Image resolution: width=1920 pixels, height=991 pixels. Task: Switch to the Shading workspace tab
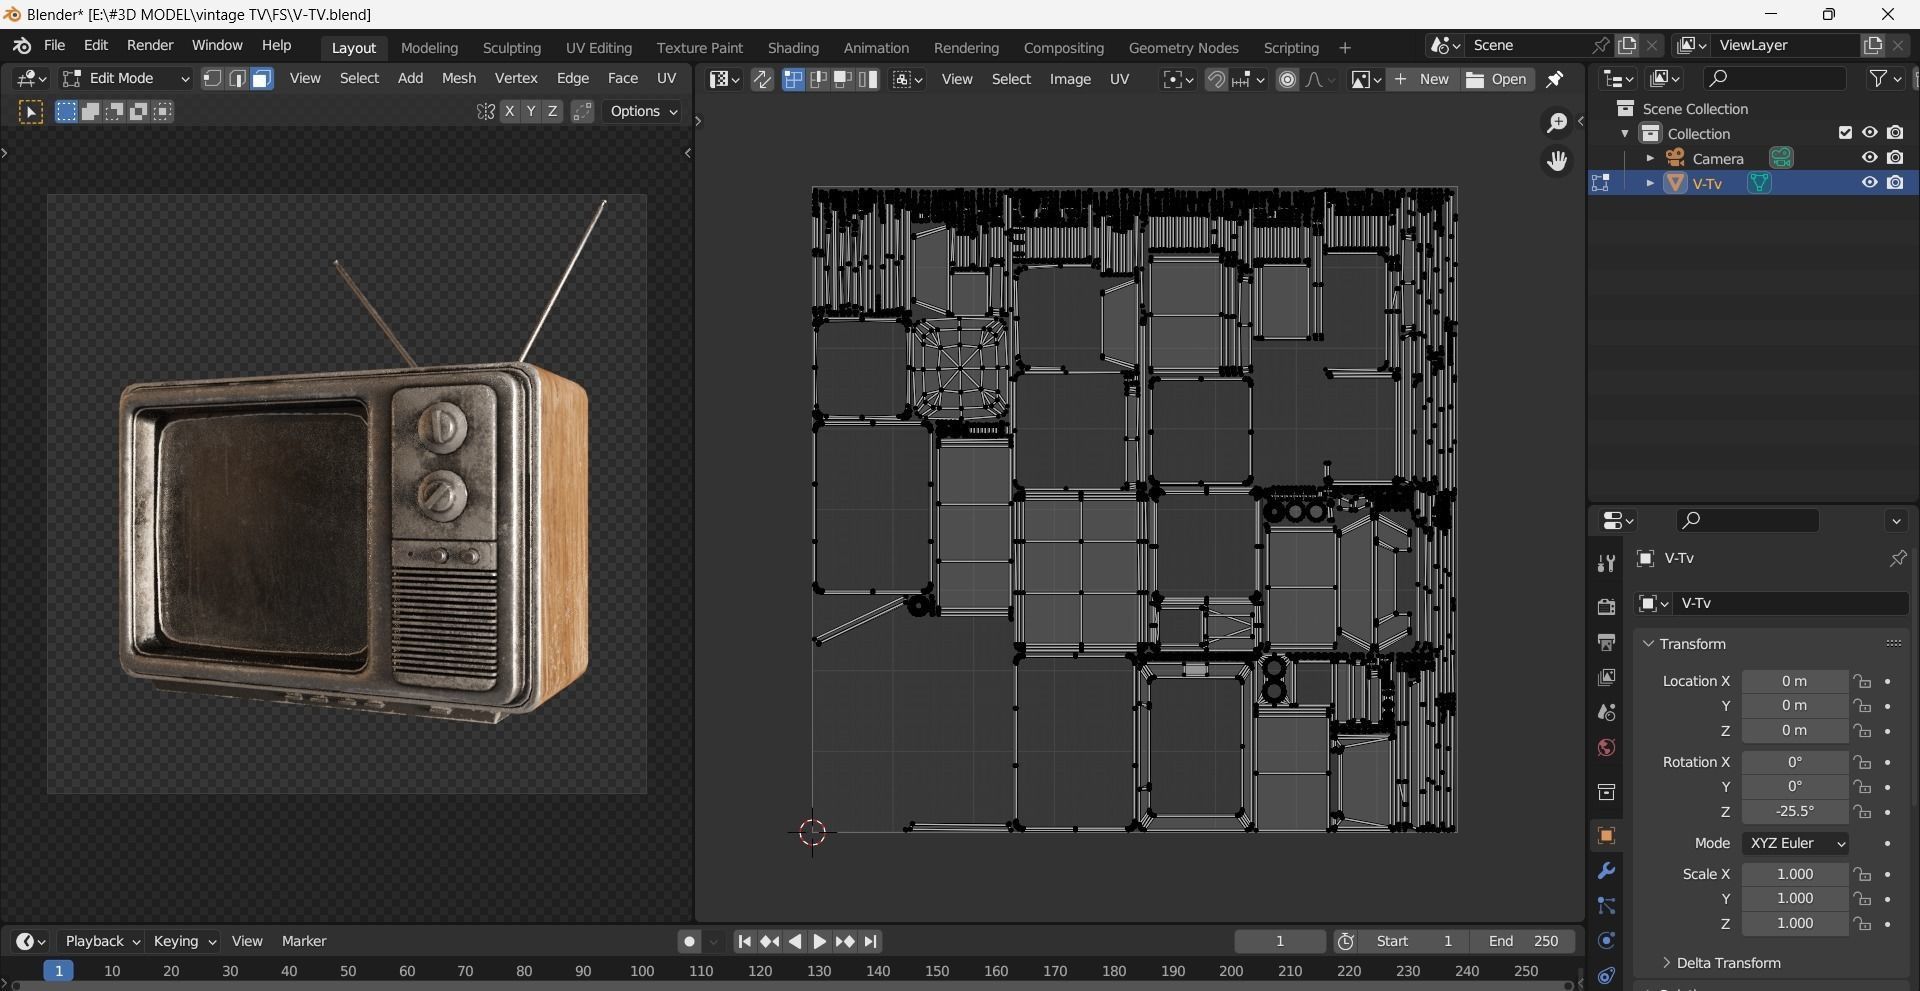792,48
